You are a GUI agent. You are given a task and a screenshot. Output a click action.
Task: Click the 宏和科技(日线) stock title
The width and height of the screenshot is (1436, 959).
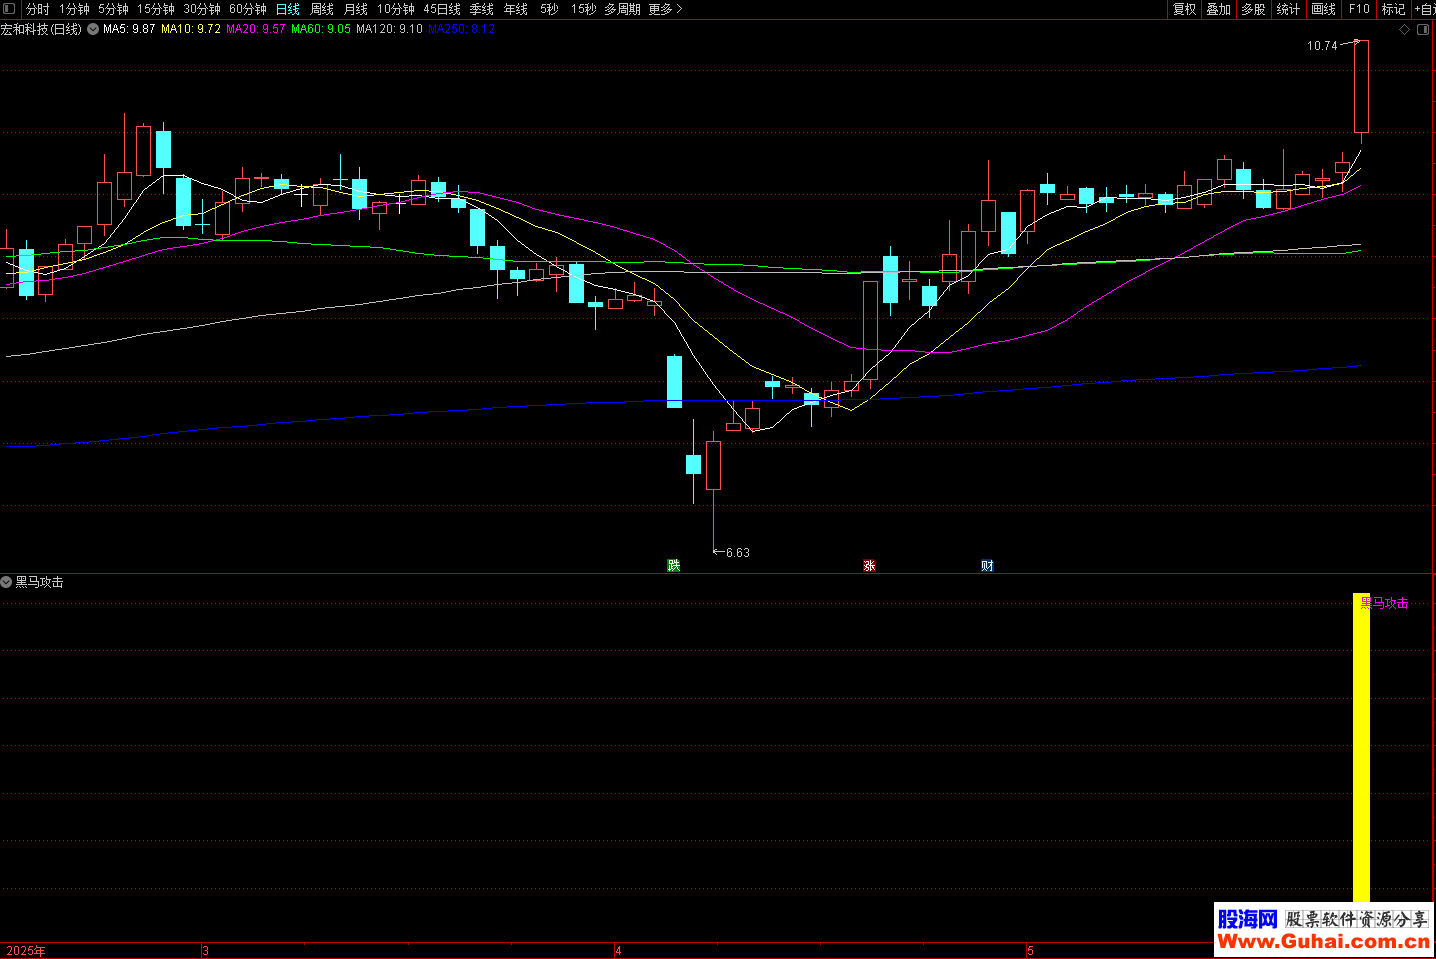(42, 30)
